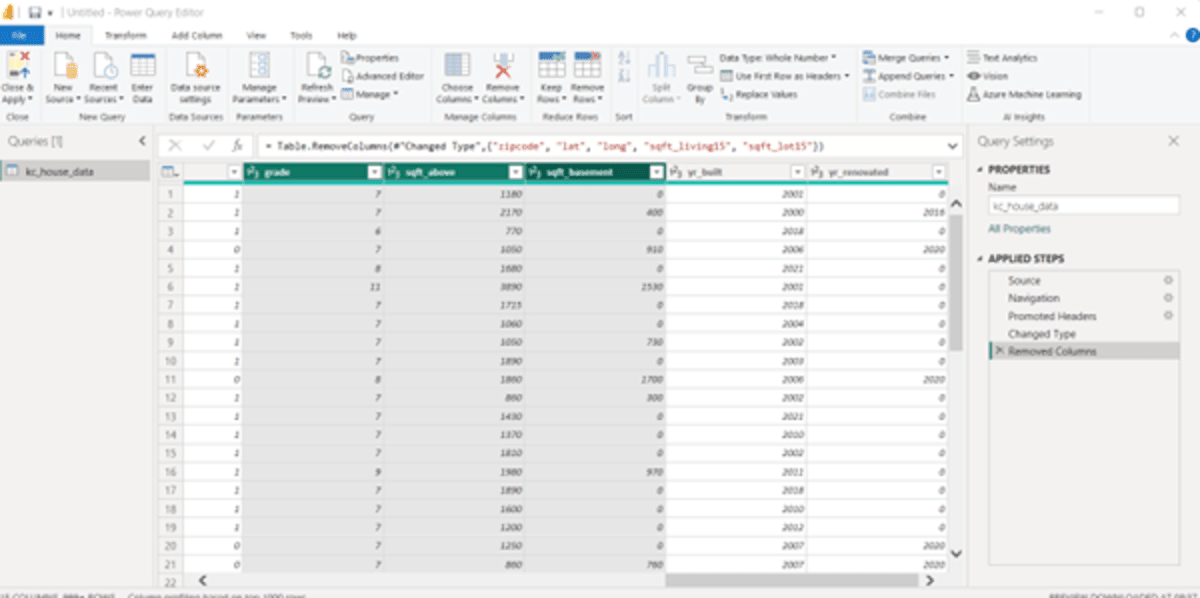Open the sqft_basement column filter dropdown
This screenshot has height=598, width=1200.
point(657,172)
